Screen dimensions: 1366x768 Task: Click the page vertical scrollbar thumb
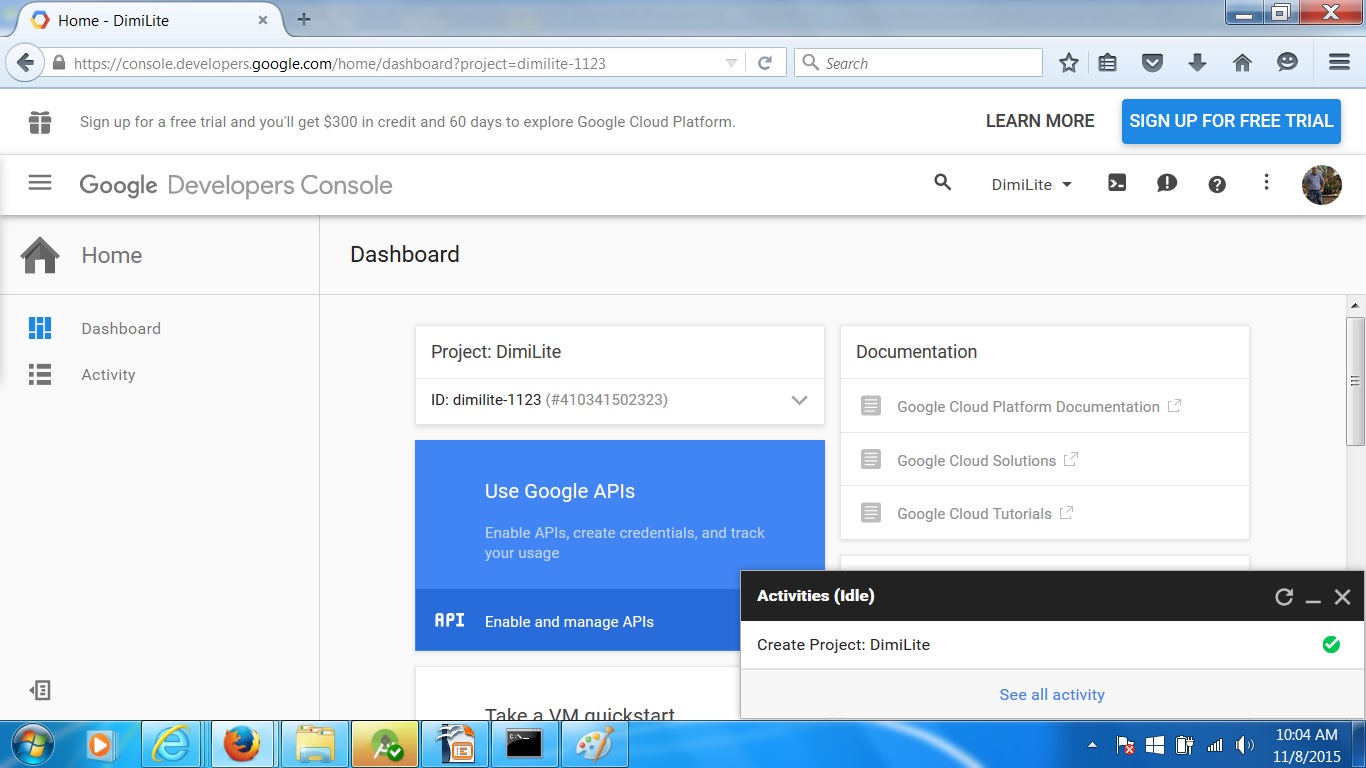pyautogui.click(x=1355, y=380)
